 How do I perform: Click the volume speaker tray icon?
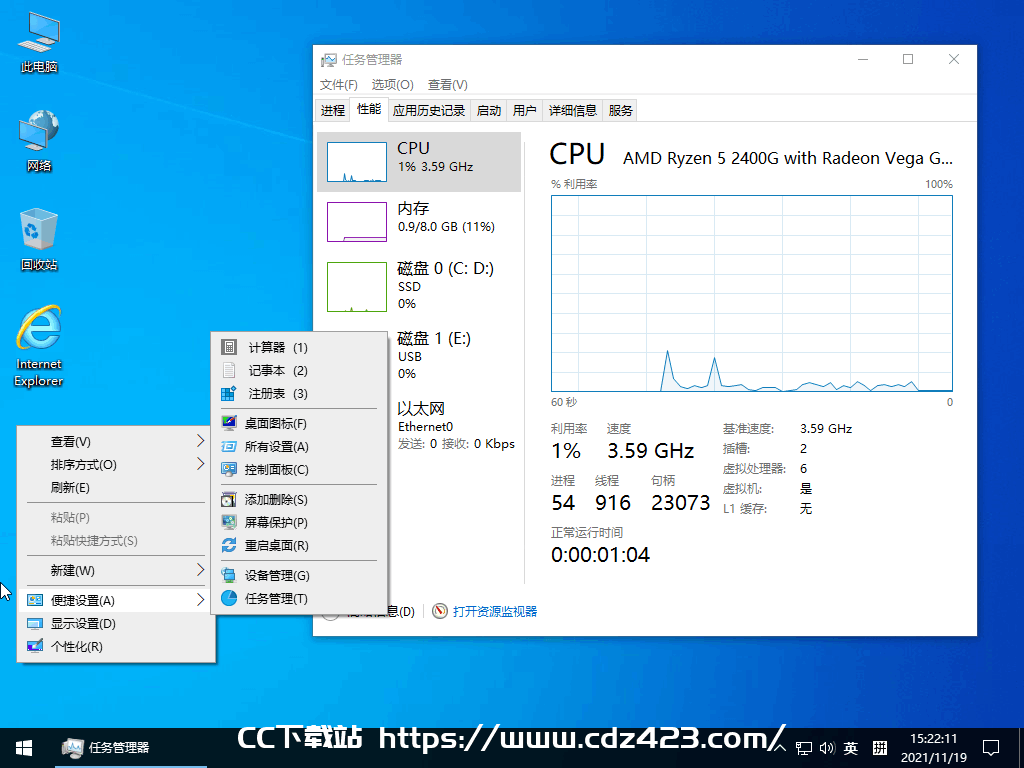pyautogui.click(x=827, y=748)
